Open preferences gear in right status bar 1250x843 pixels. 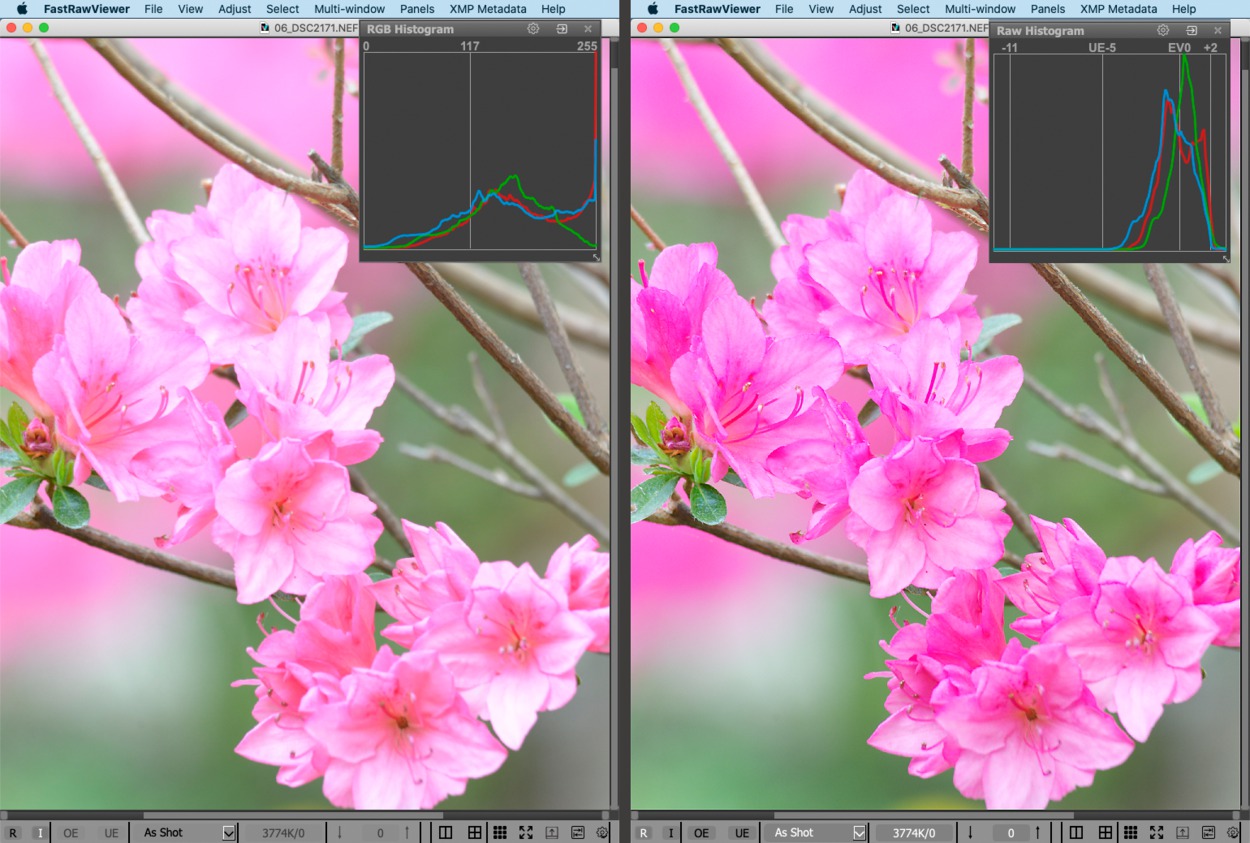coord(1233,832)
